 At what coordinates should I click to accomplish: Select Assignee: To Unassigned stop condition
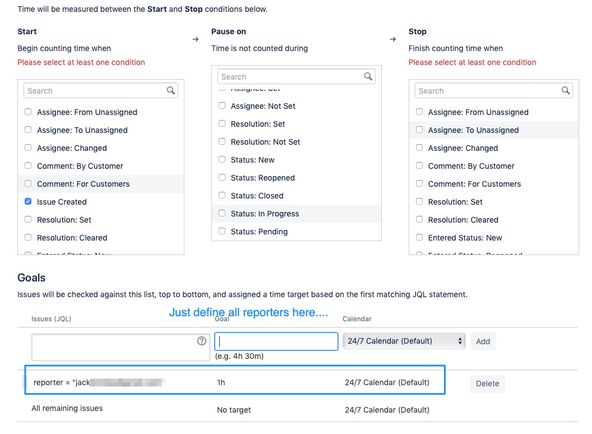coord(419,130)
